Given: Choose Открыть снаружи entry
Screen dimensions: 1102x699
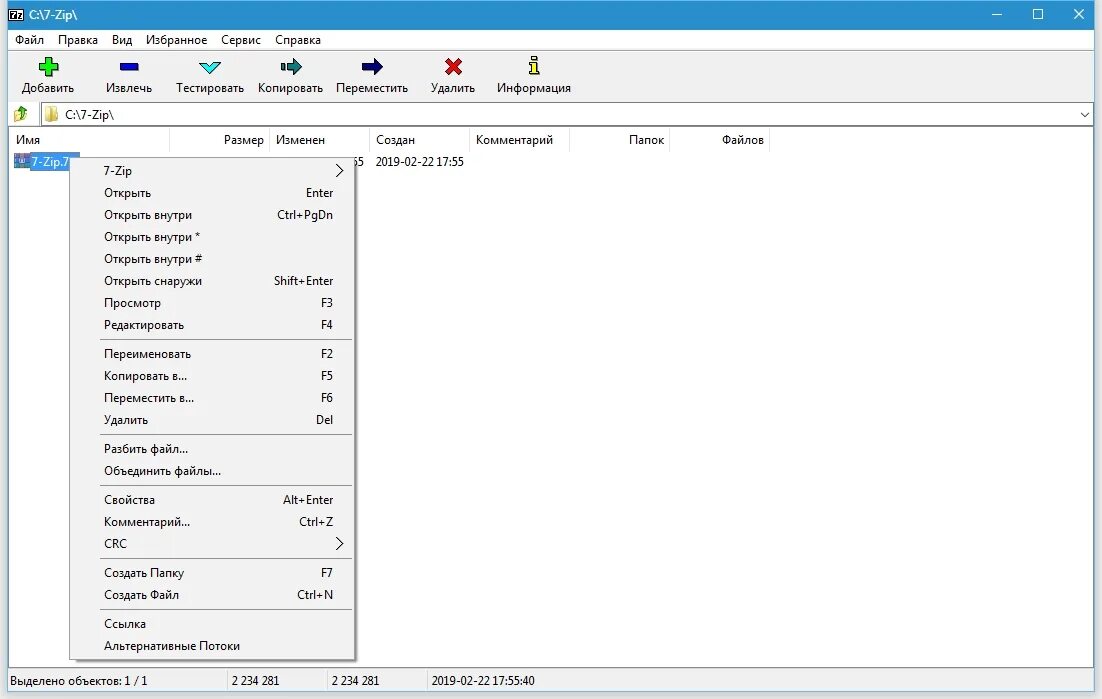Looking at the screenshot, I should tap(212, 281).
